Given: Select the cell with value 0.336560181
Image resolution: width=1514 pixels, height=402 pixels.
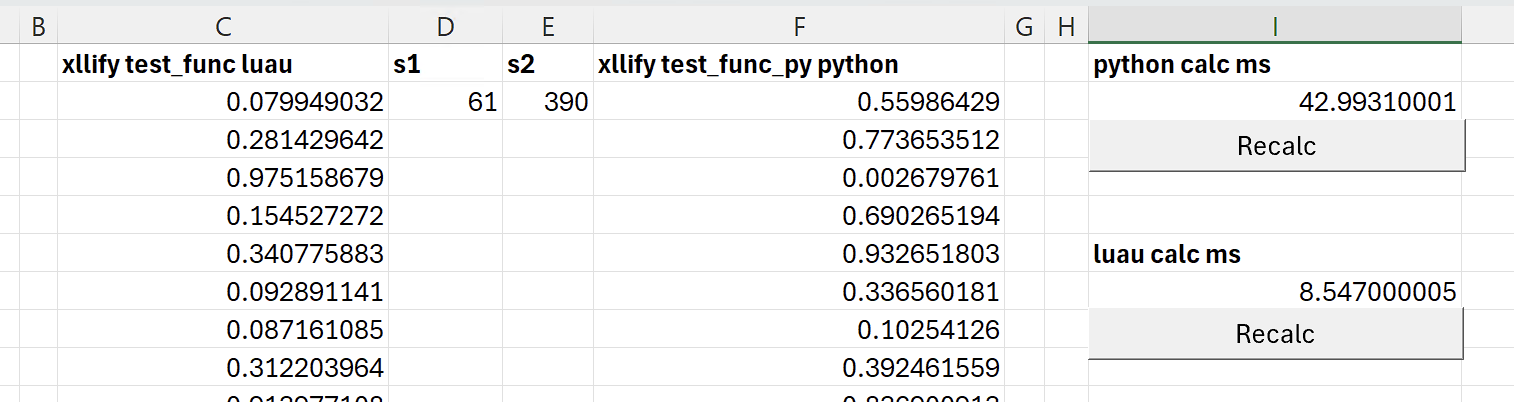Looking at the screenshot, I should 799,291.
